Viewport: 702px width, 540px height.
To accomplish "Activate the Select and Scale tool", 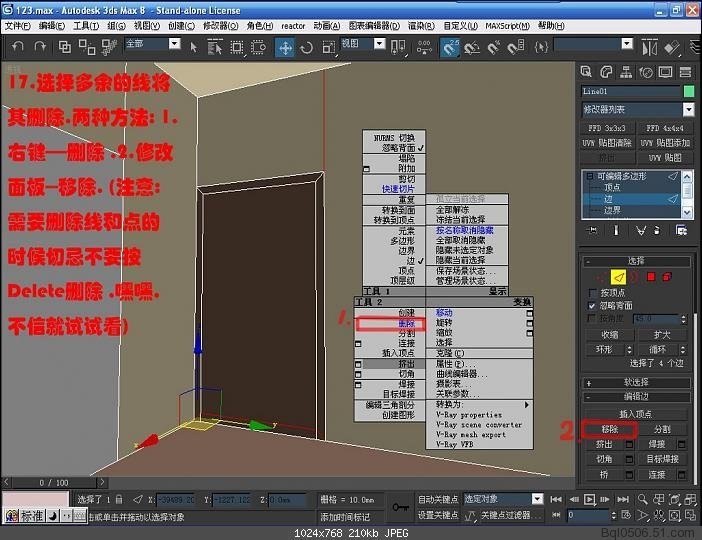I will tap(329, 47).
